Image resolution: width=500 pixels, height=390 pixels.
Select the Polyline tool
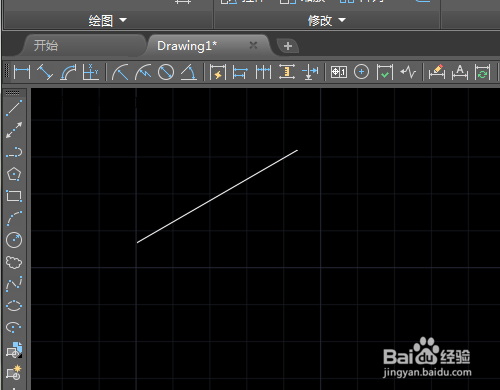coord(14,152)
